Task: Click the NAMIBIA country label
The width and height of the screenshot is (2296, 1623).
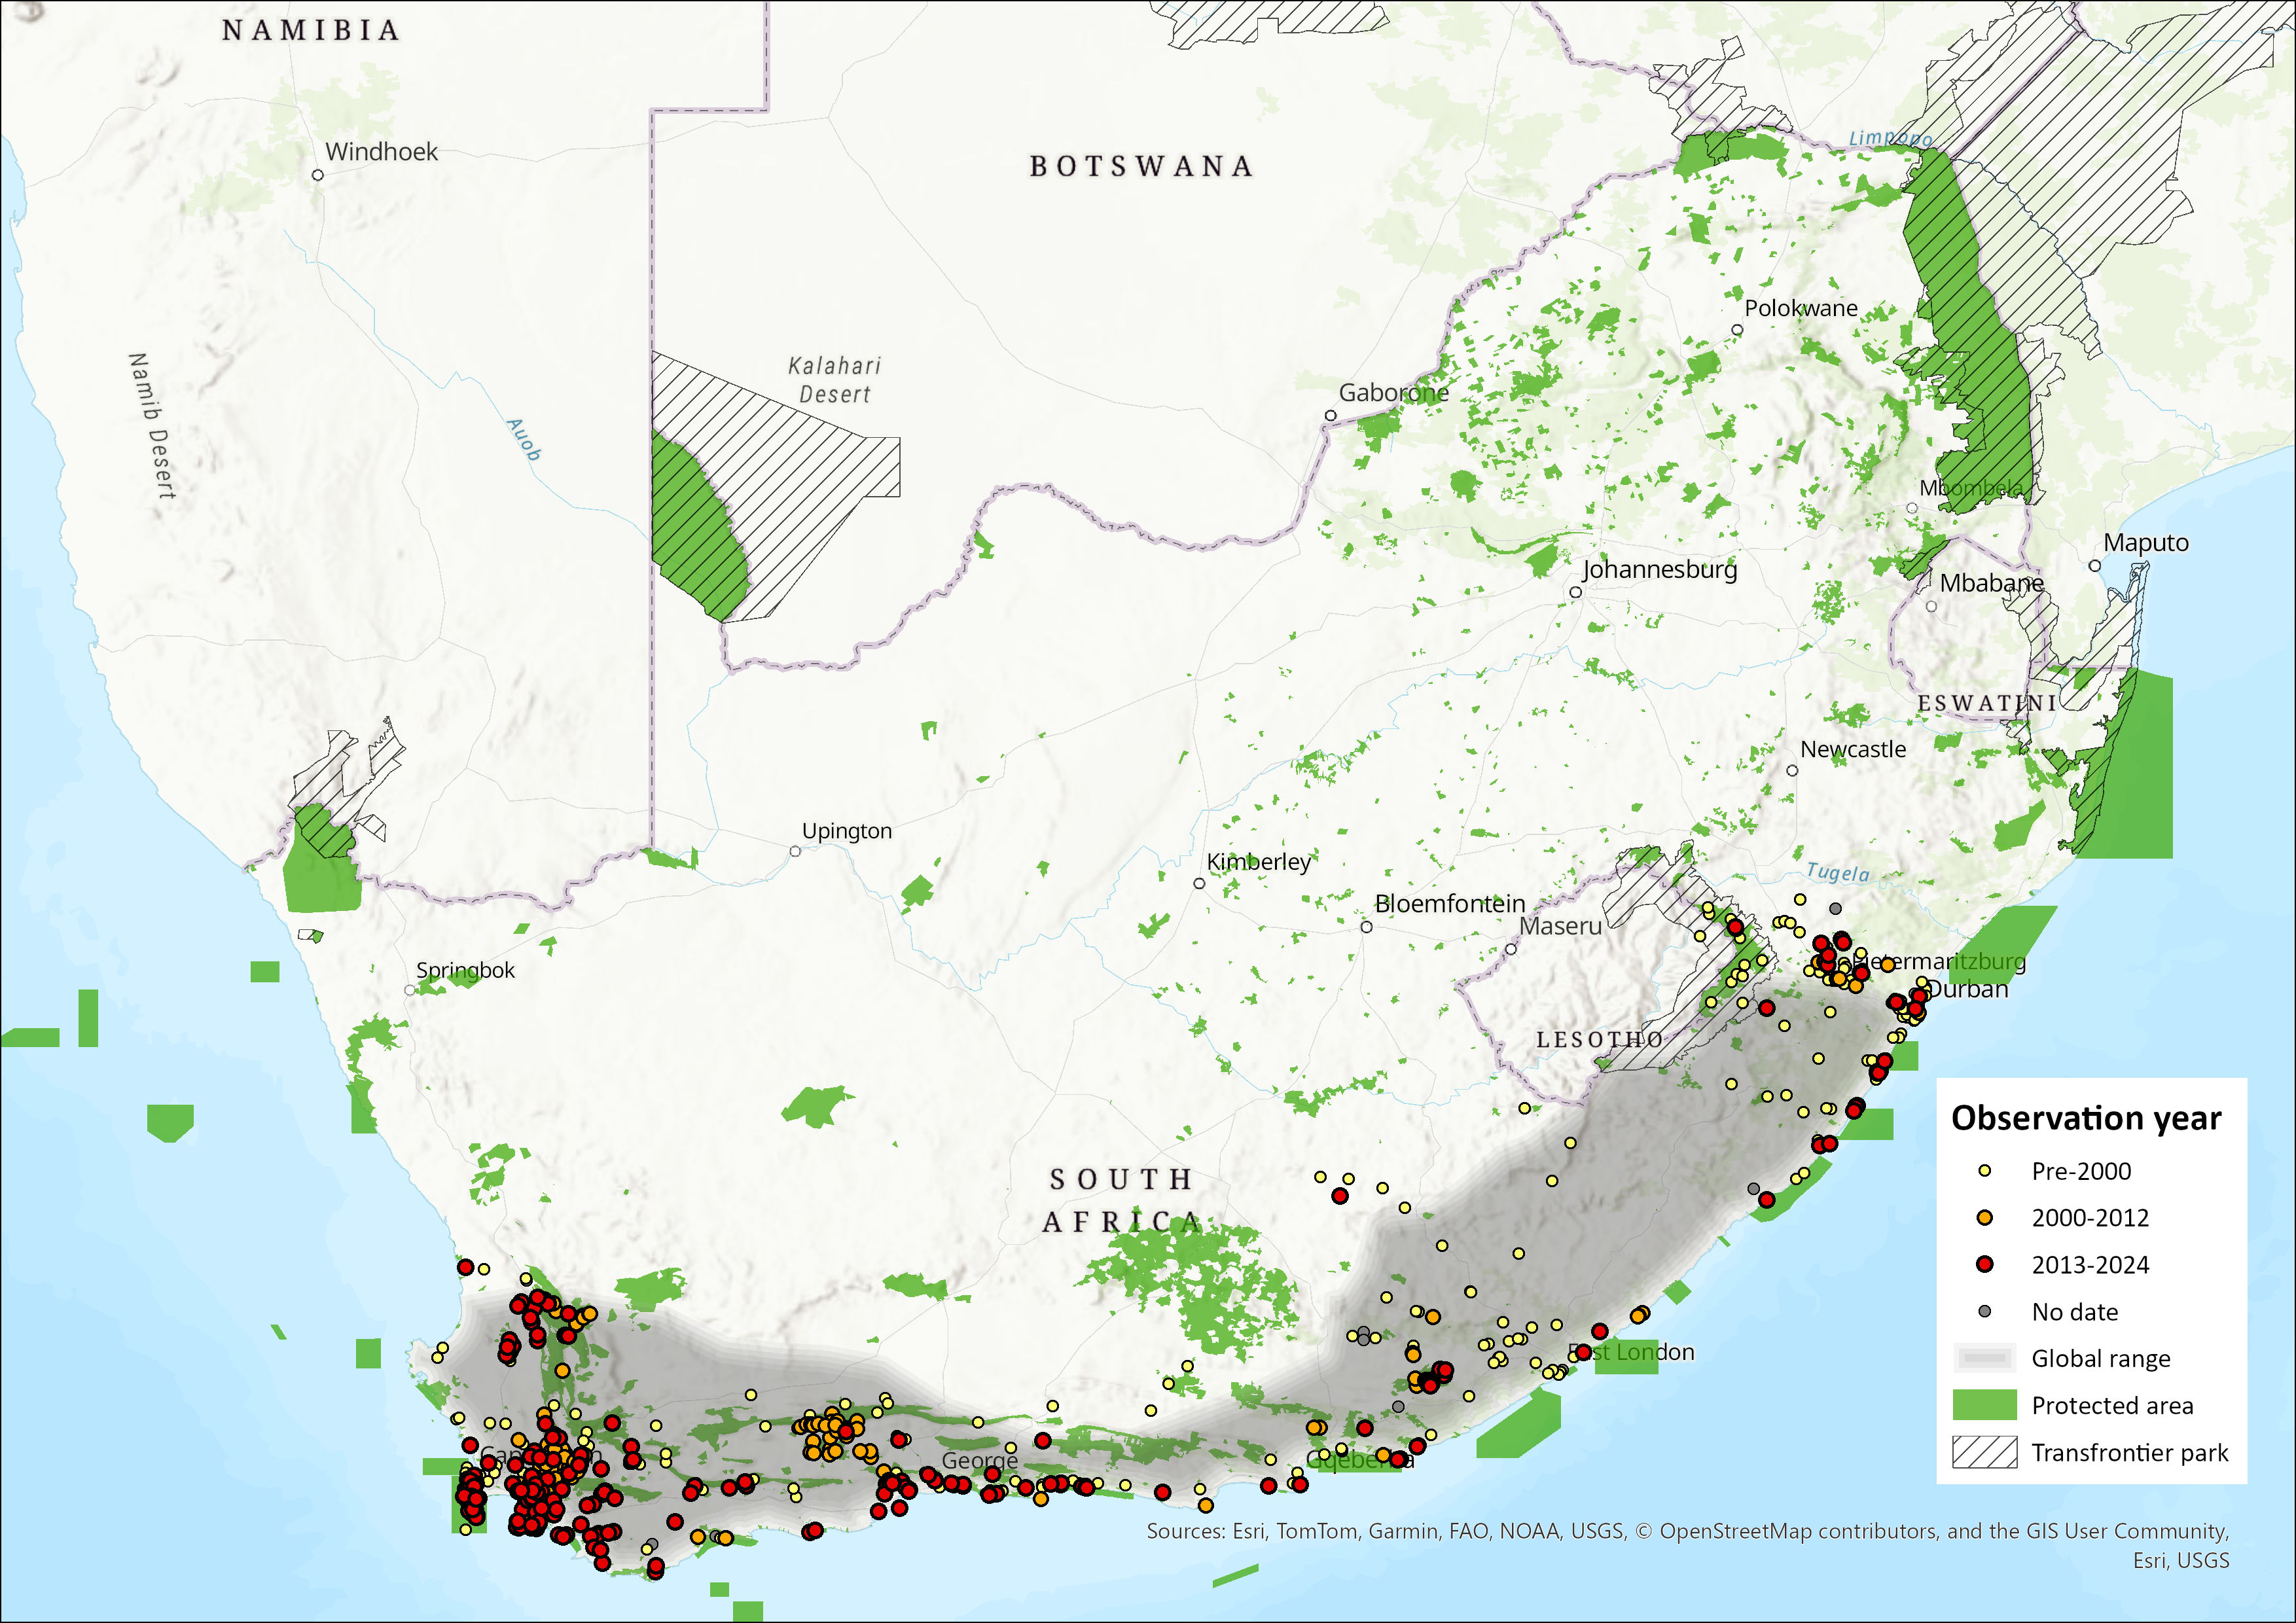Action: coord(311,31)
